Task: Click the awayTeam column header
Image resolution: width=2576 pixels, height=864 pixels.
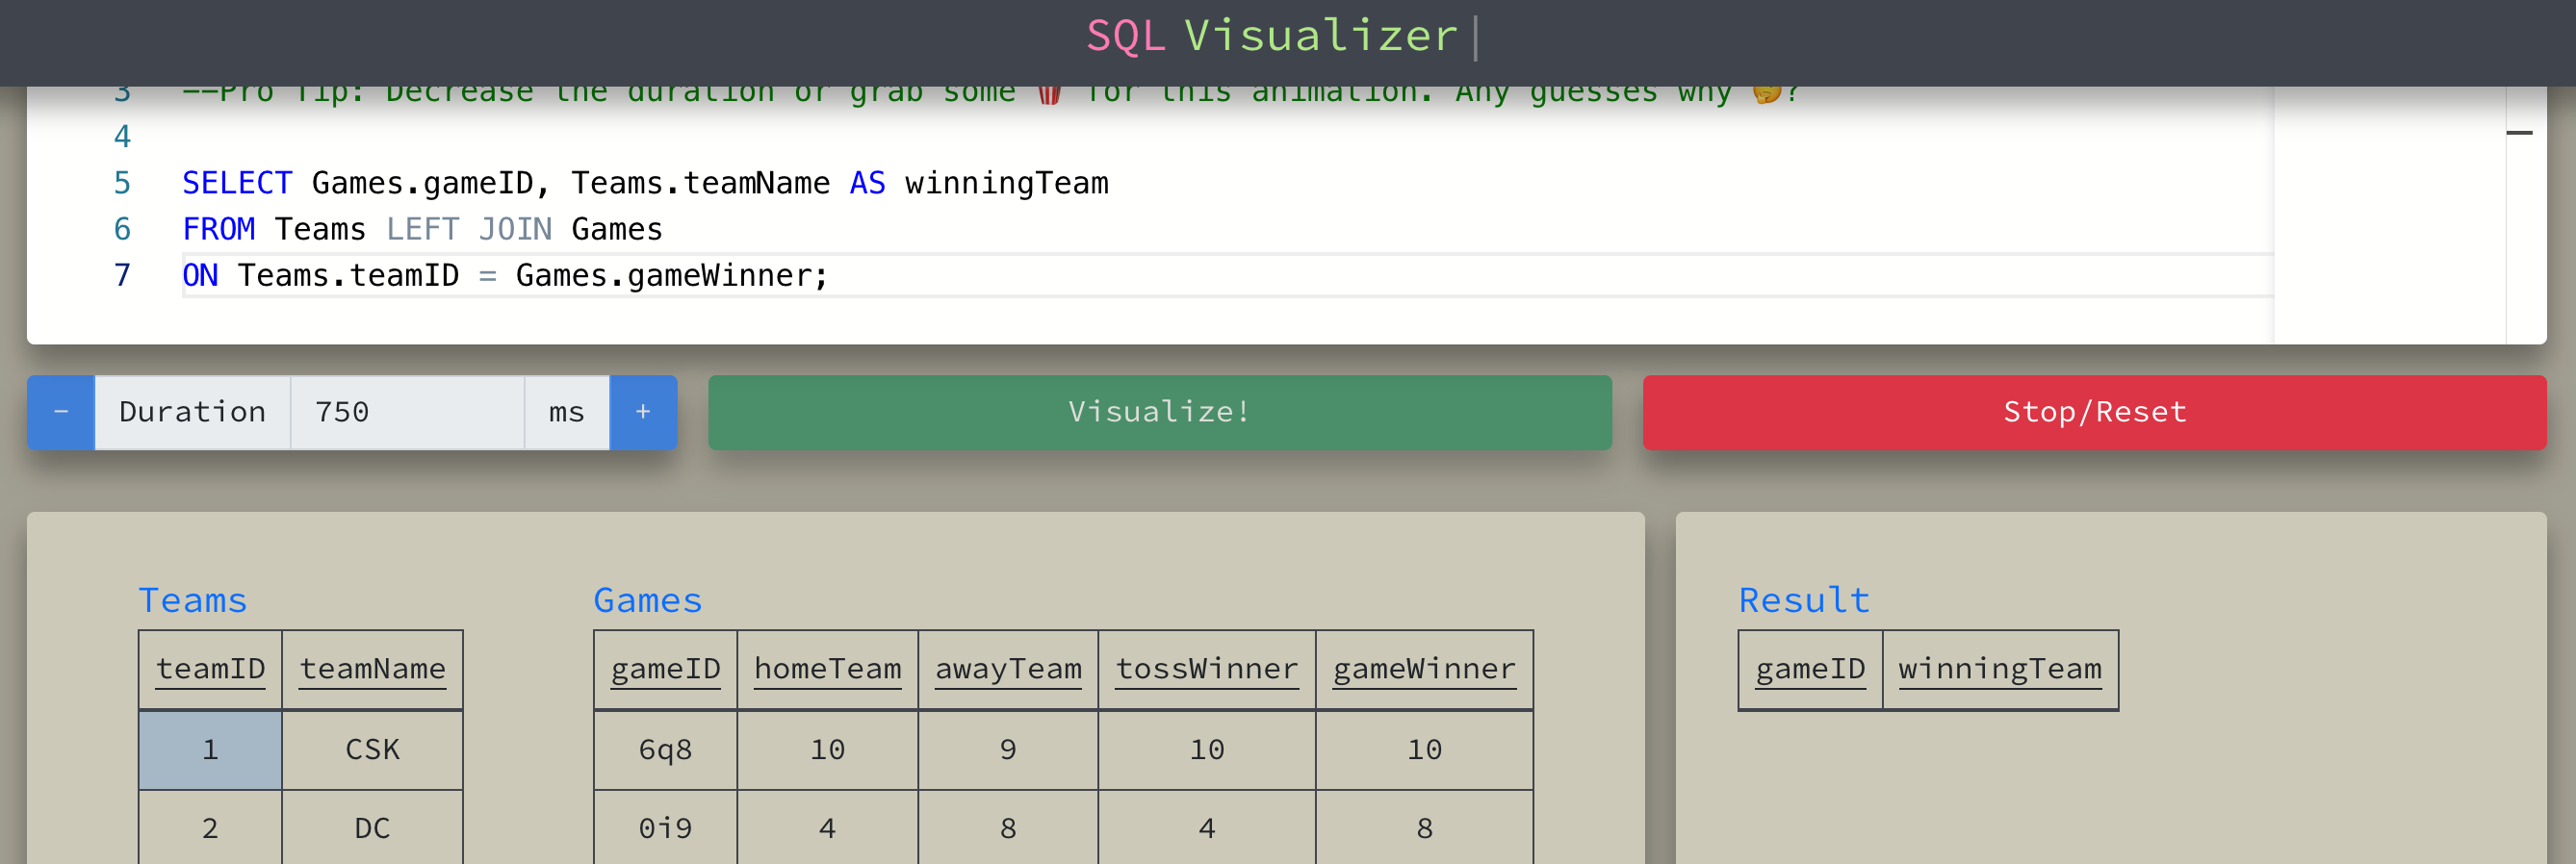Action: click(1008, 669)
